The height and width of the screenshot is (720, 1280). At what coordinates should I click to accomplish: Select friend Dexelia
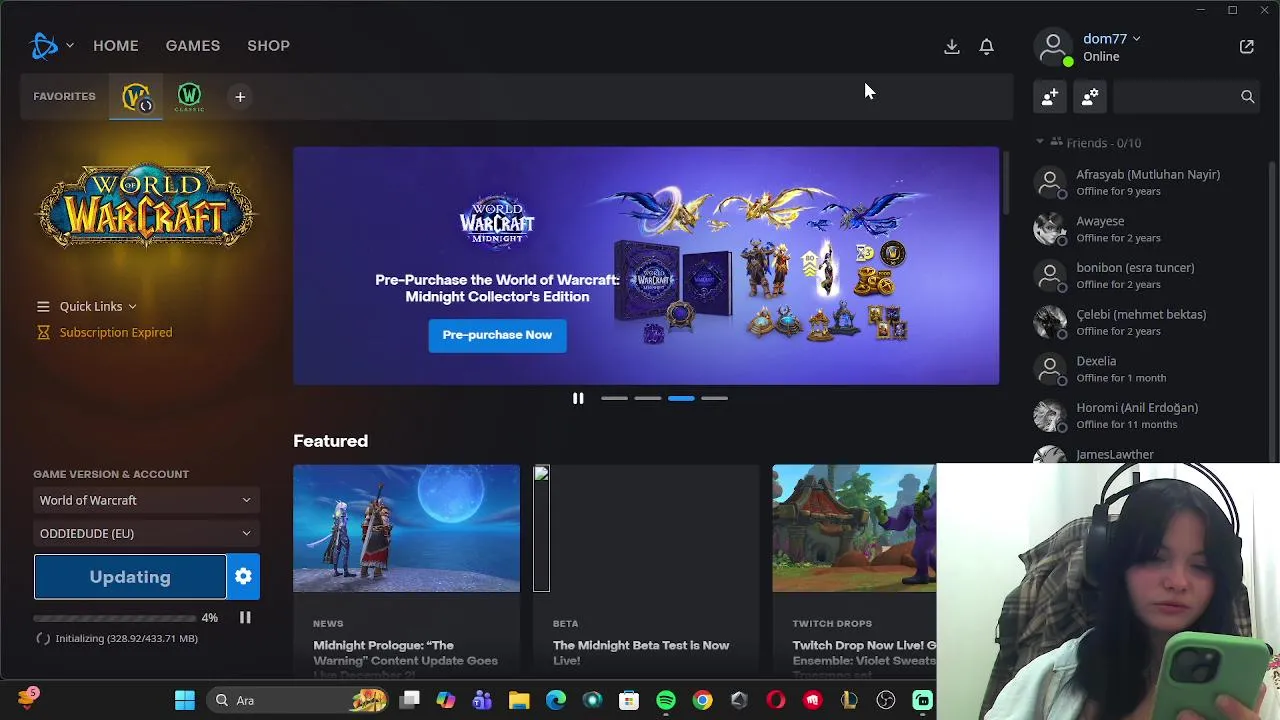pyautogui.click(x=1150, y=369)
